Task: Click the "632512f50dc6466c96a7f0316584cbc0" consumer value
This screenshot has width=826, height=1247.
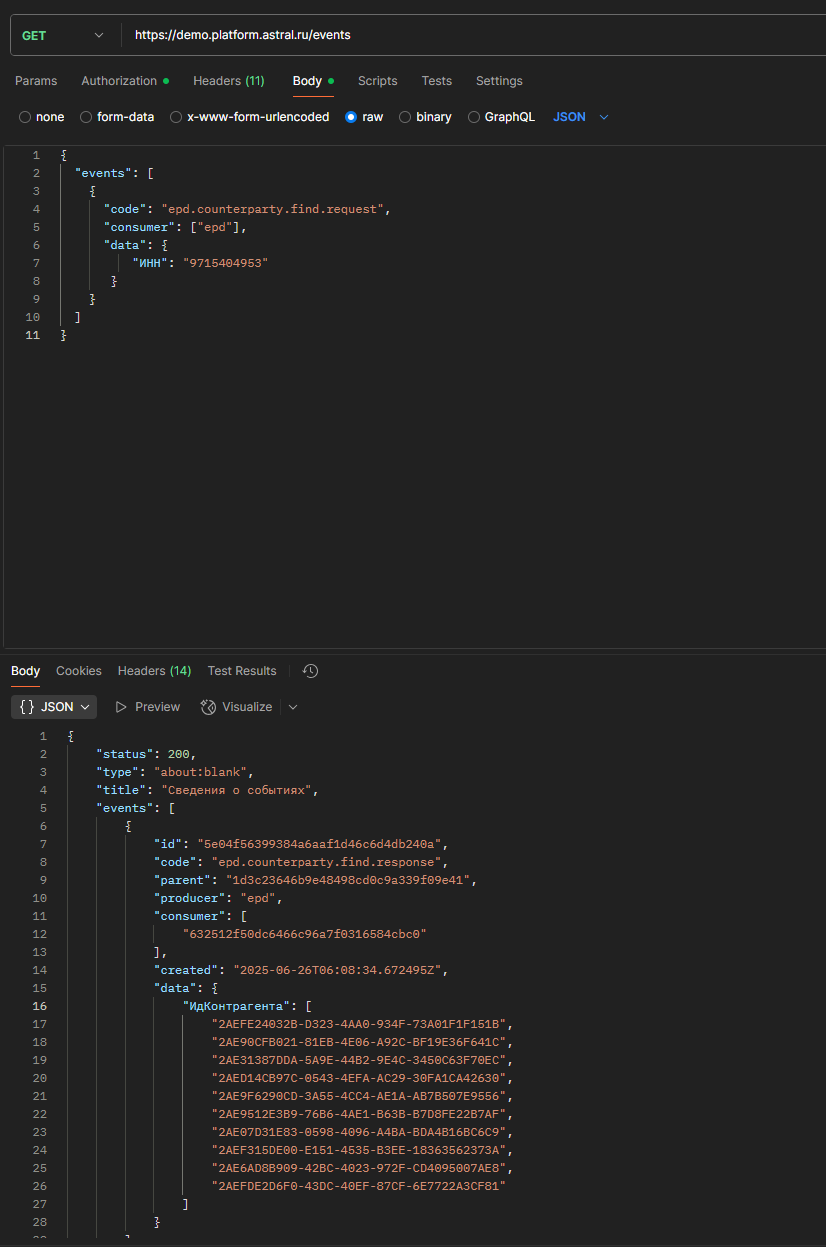Action: point(304,934)
